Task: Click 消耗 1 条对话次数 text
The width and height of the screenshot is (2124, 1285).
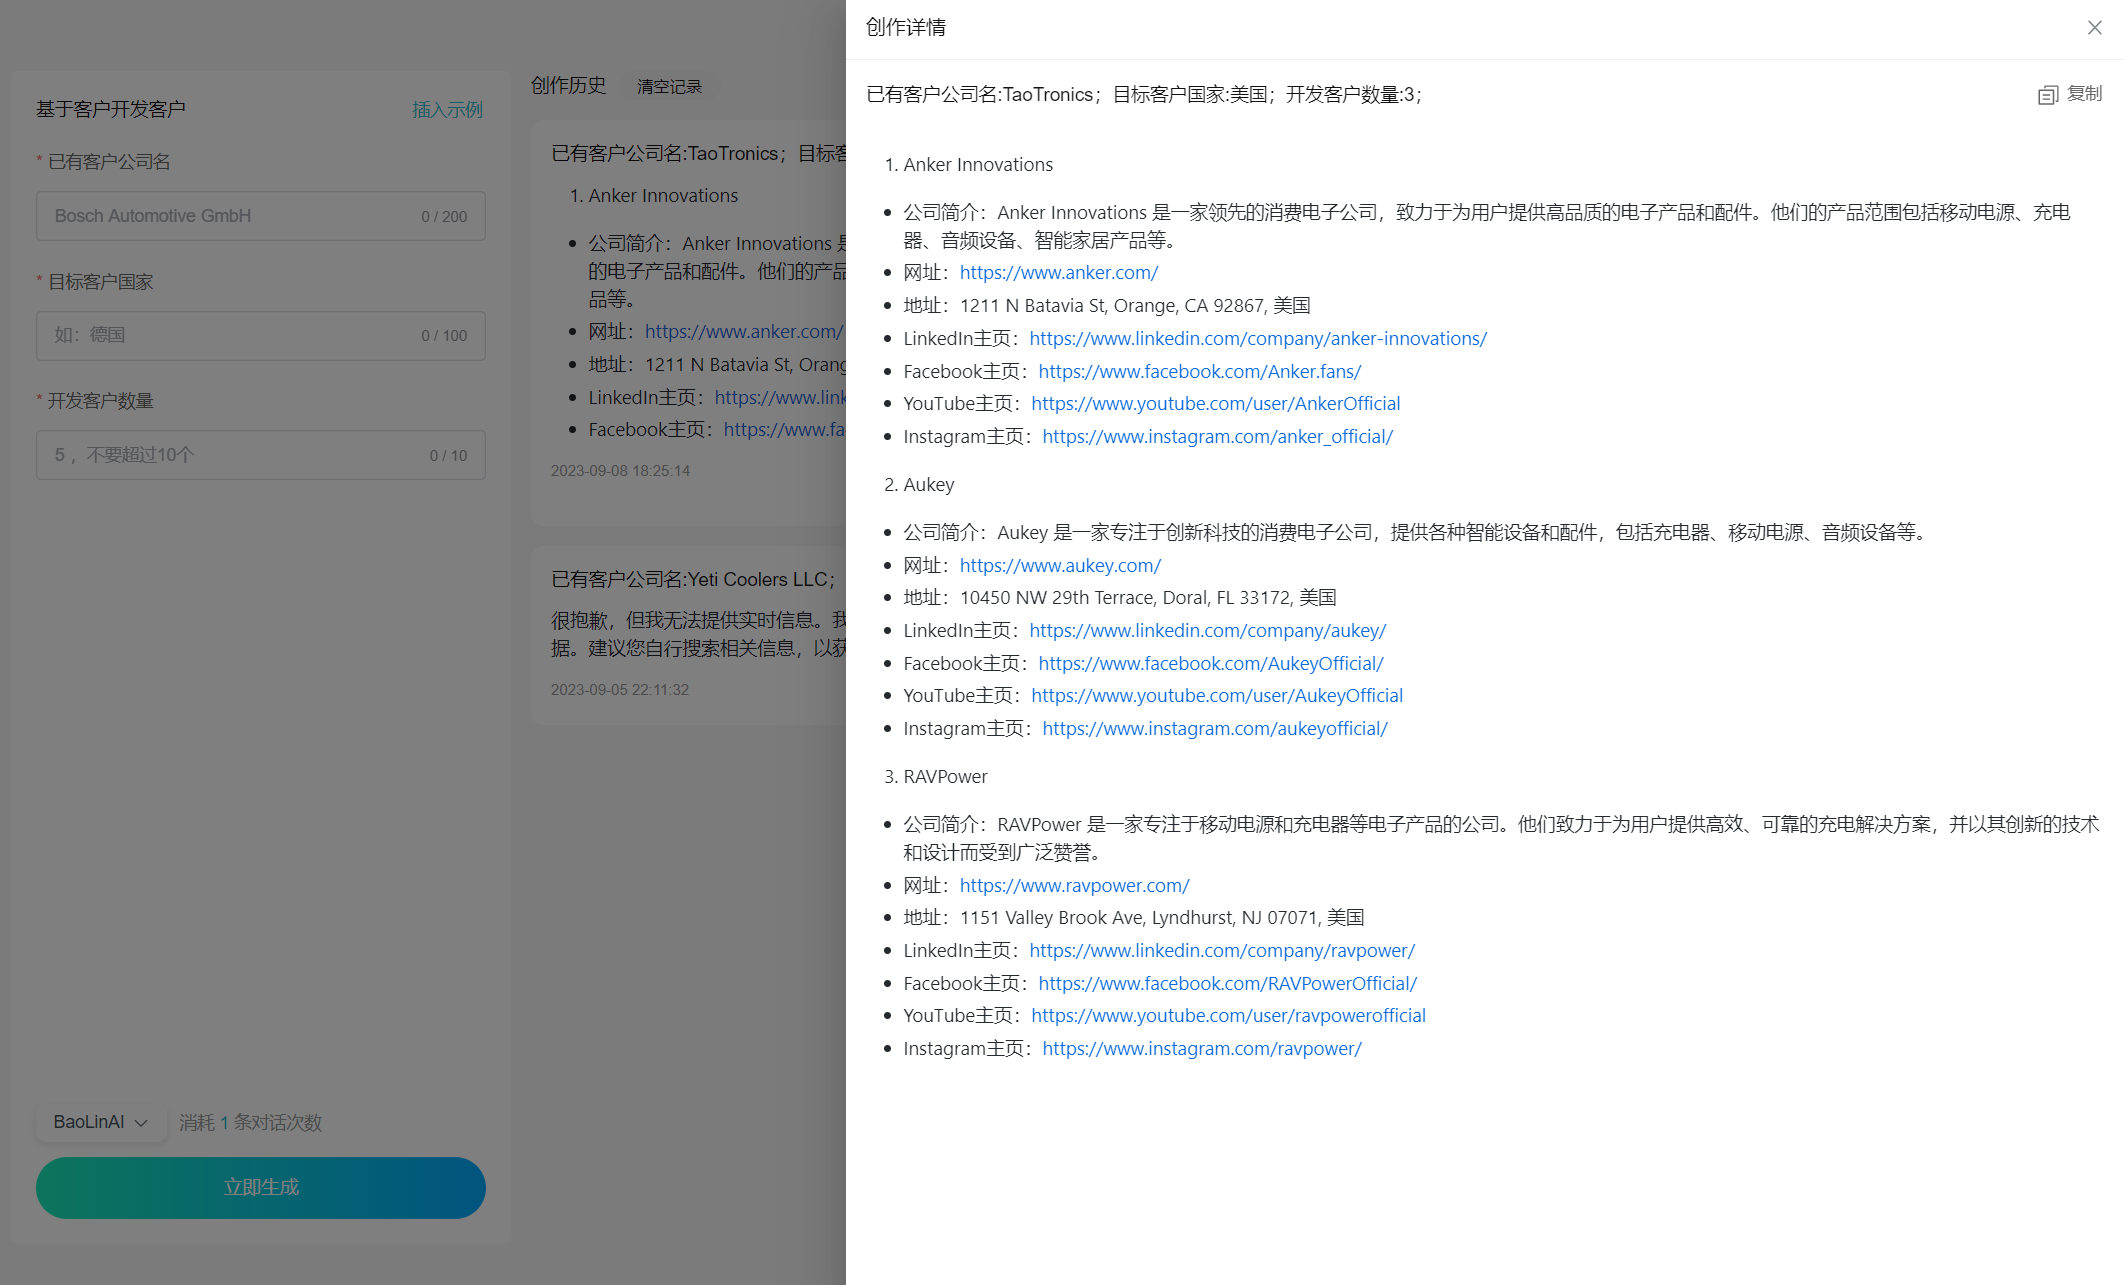Action: [251, 1123]
